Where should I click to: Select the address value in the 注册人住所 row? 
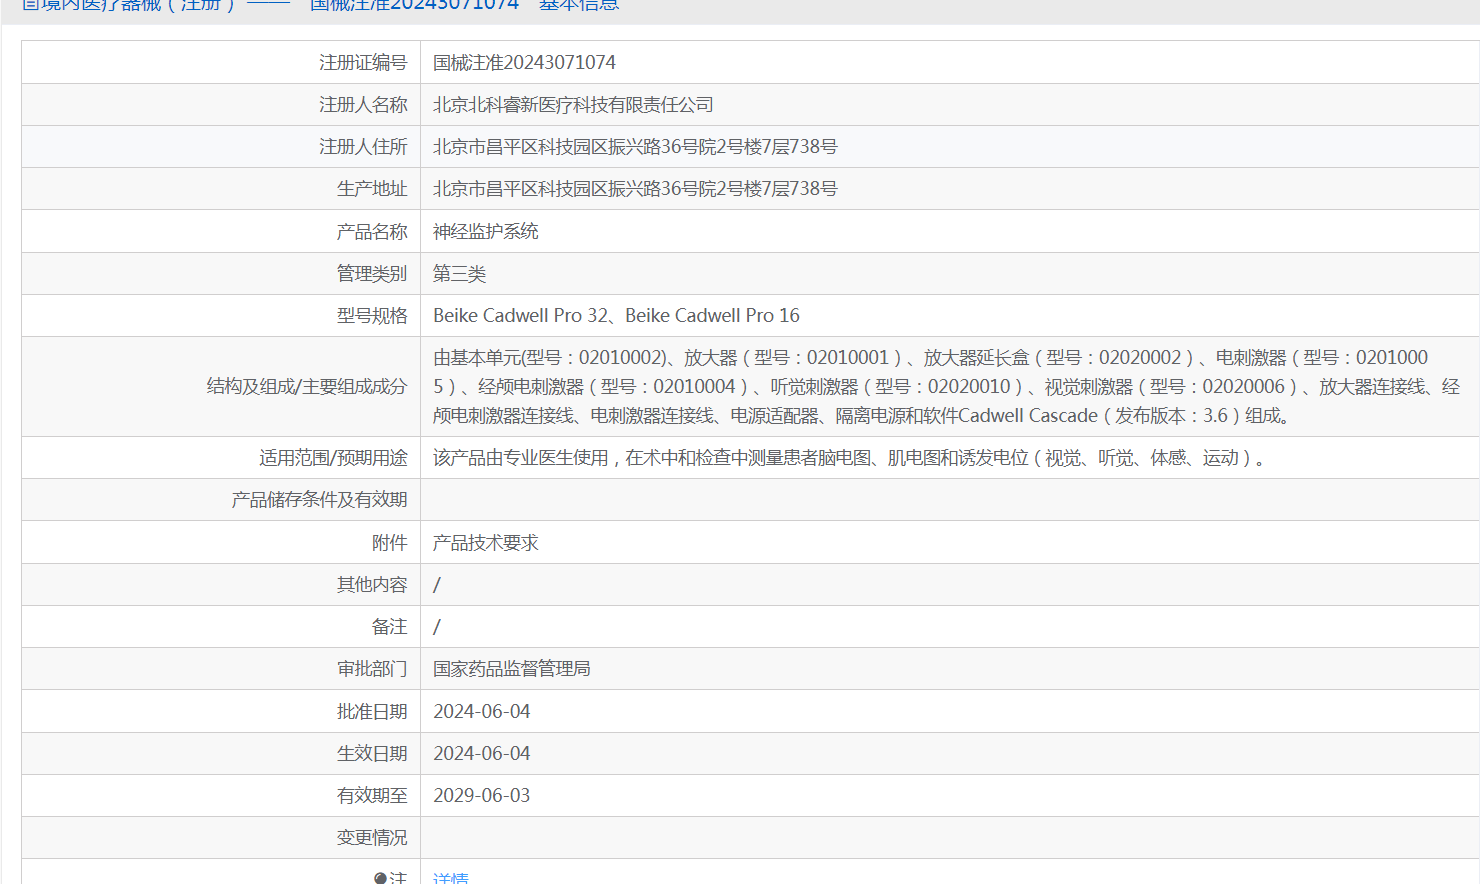click(635, 146)
